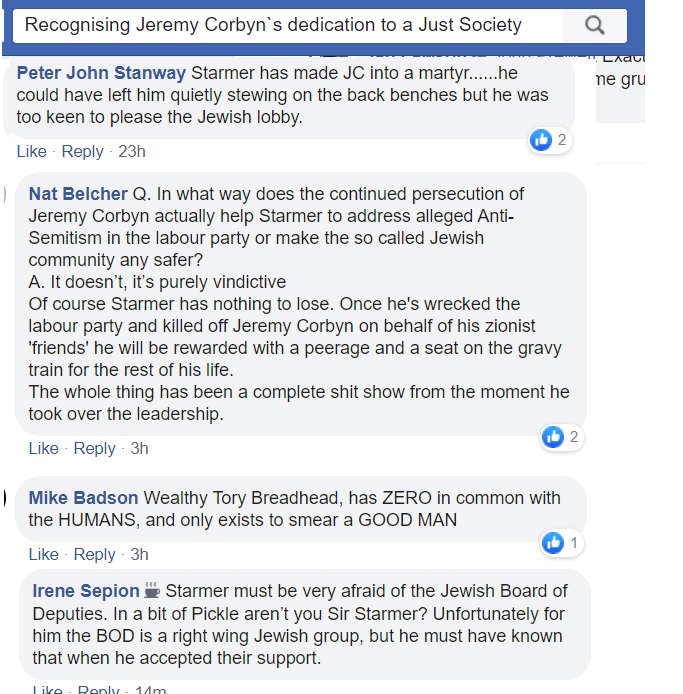
Task: Like Mike Badson's comment
Action: pos(43,554)
